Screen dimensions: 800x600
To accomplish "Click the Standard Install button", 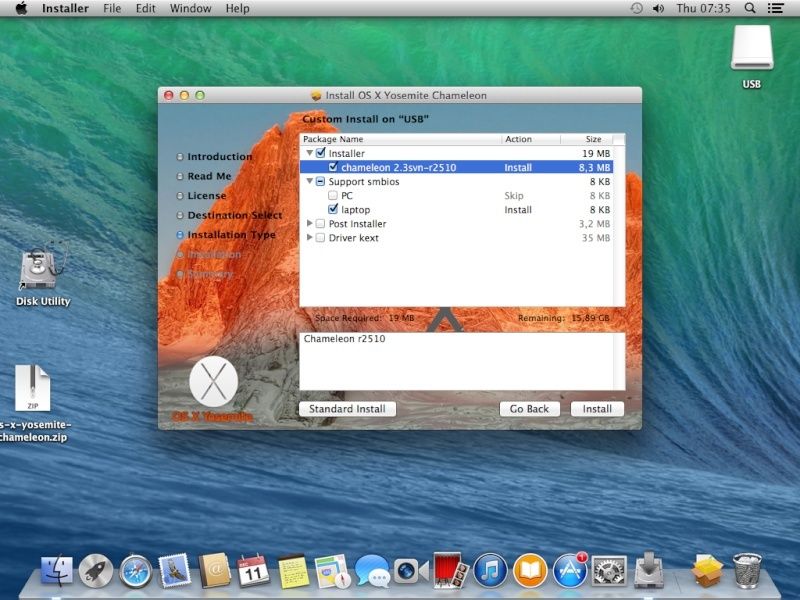I will pyautogui.click(x=347, y=409).
